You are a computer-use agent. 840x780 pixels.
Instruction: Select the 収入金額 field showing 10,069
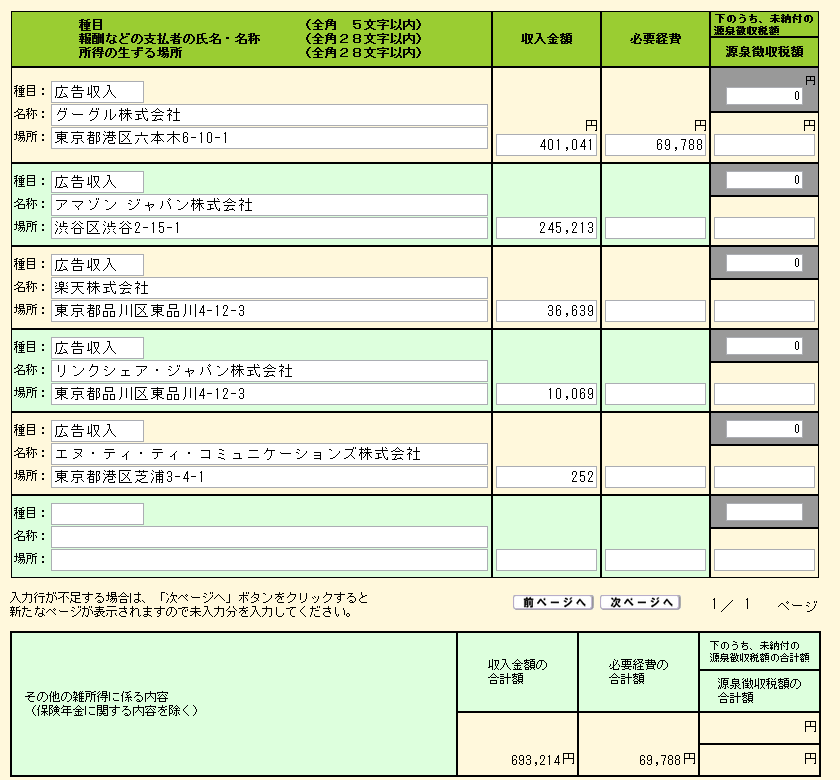[x=546, y=394]
